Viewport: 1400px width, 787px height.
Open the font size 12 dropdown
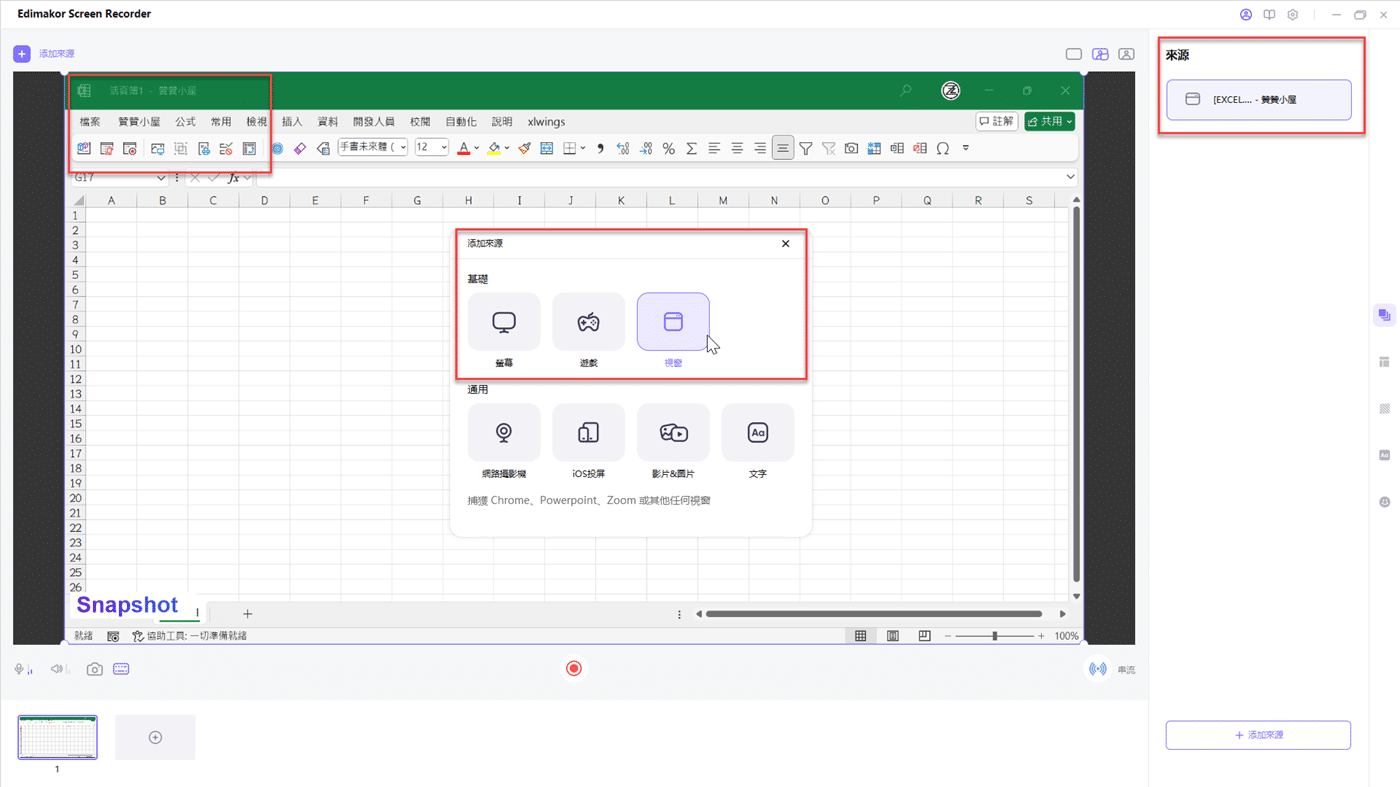click(444, 148)
